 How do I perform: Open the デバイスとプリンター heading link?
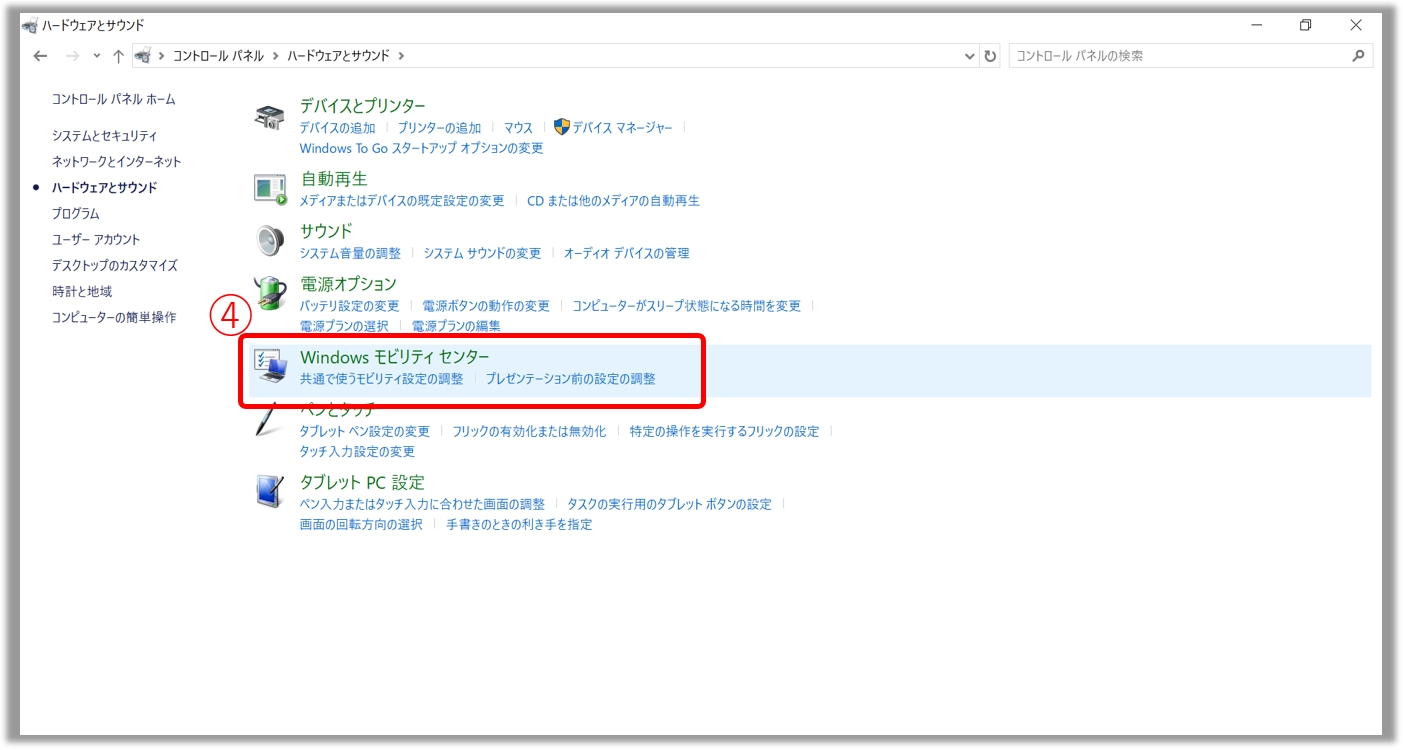tap(362, 106)
